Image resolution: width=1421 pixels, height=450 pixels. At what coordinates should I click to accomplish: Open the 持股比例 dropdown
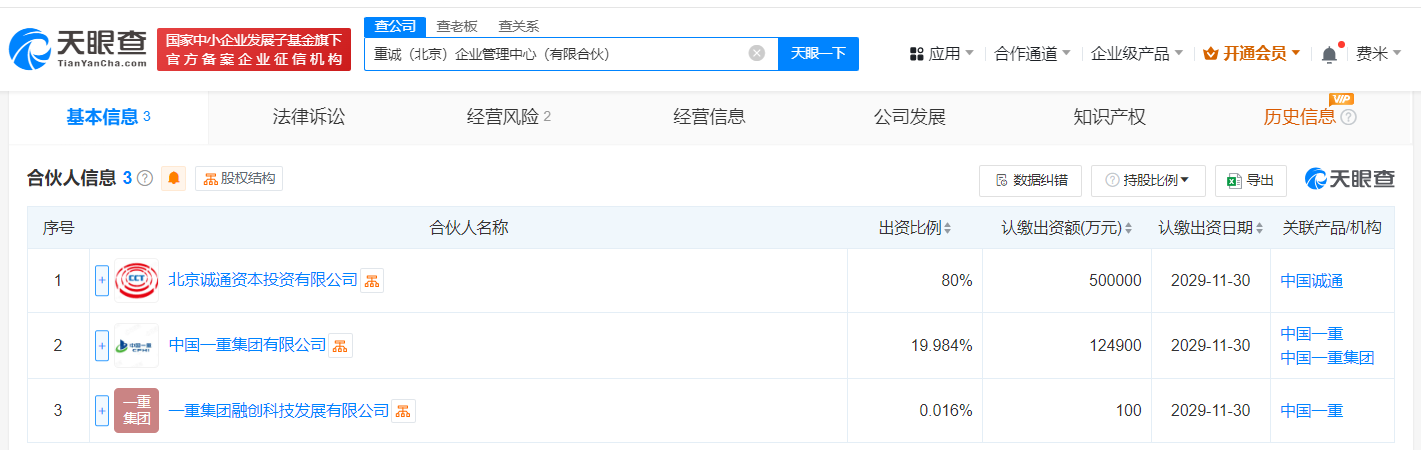point(1148,180)
